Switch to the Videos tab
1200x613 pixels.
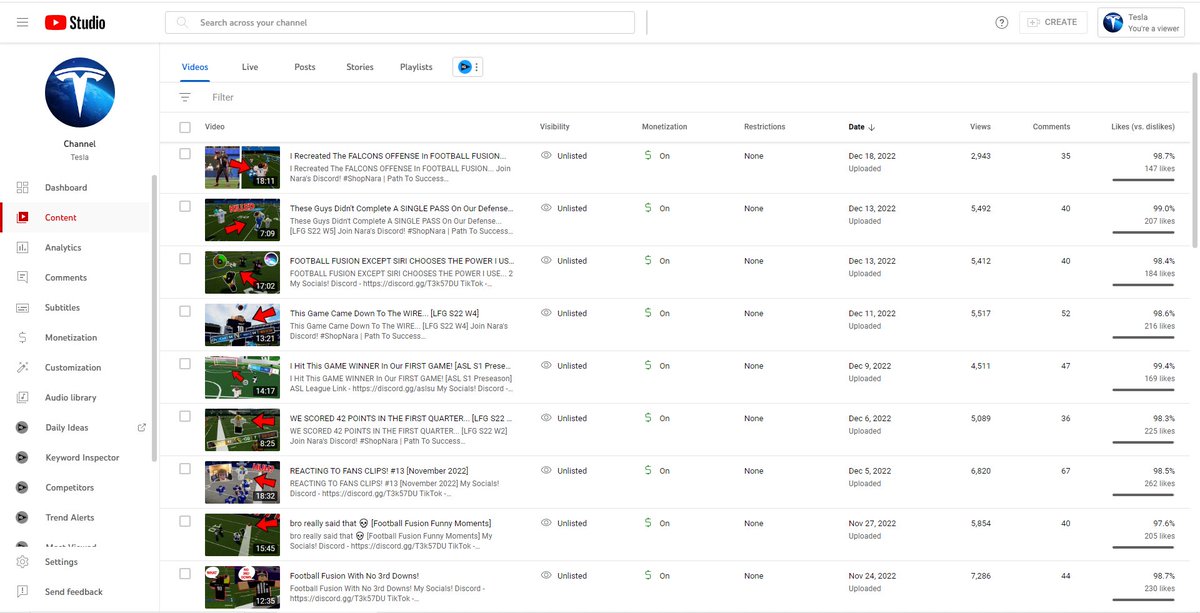click(x=195, y=67)
